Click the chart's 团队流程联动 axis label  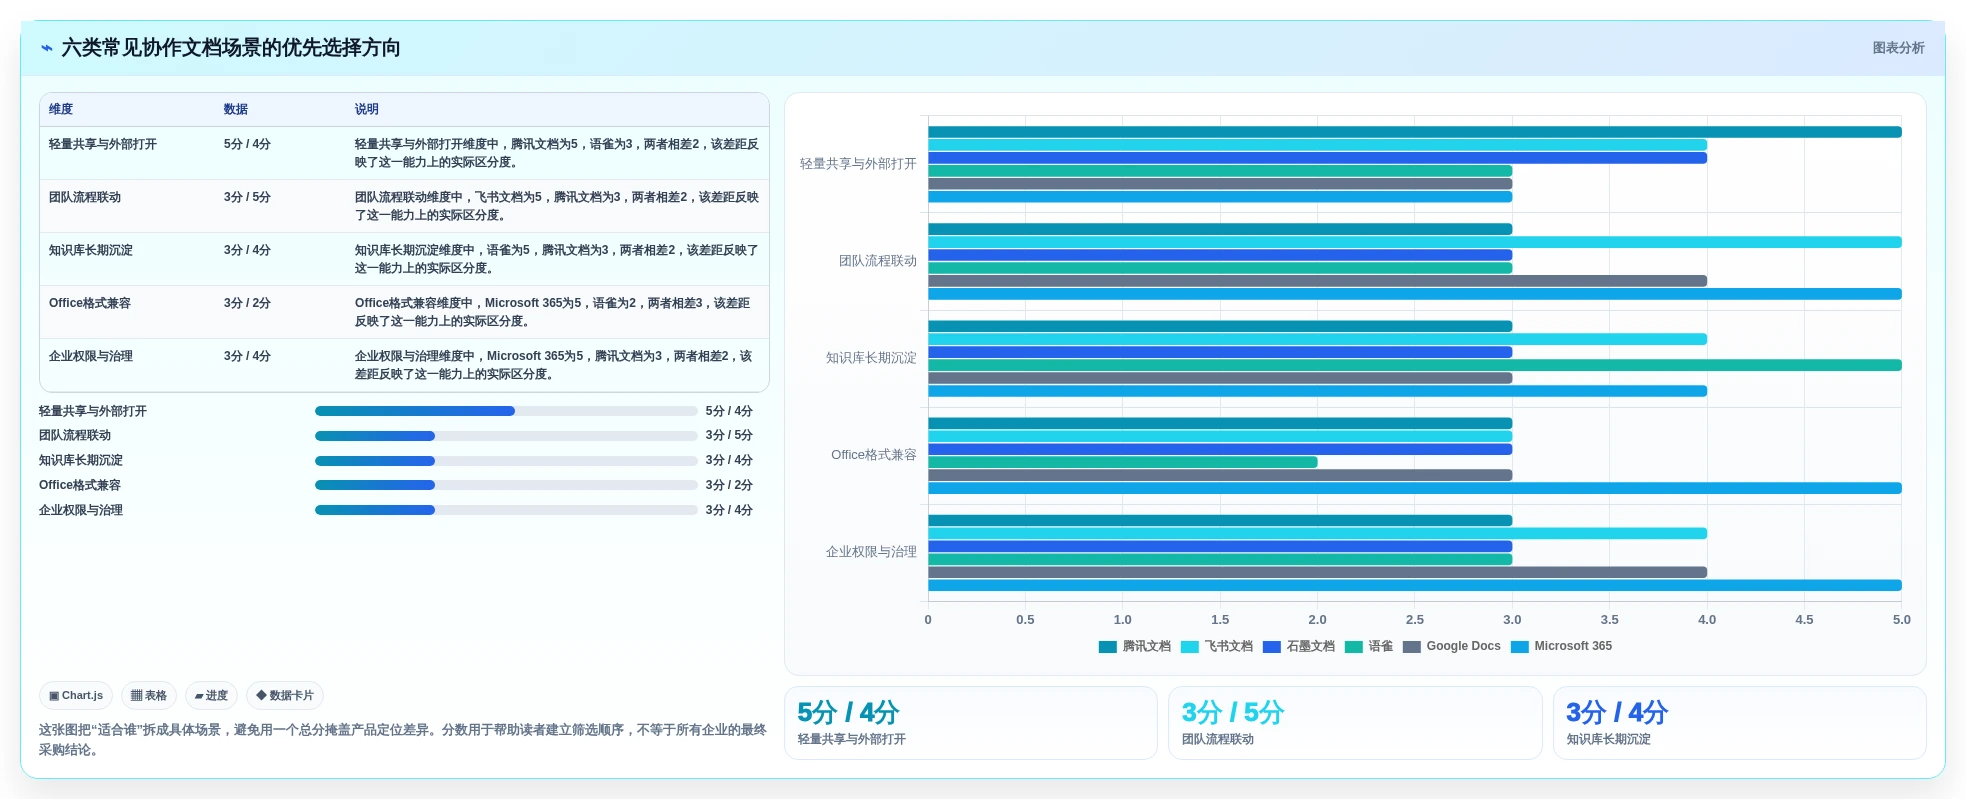(x=877, y=261)
